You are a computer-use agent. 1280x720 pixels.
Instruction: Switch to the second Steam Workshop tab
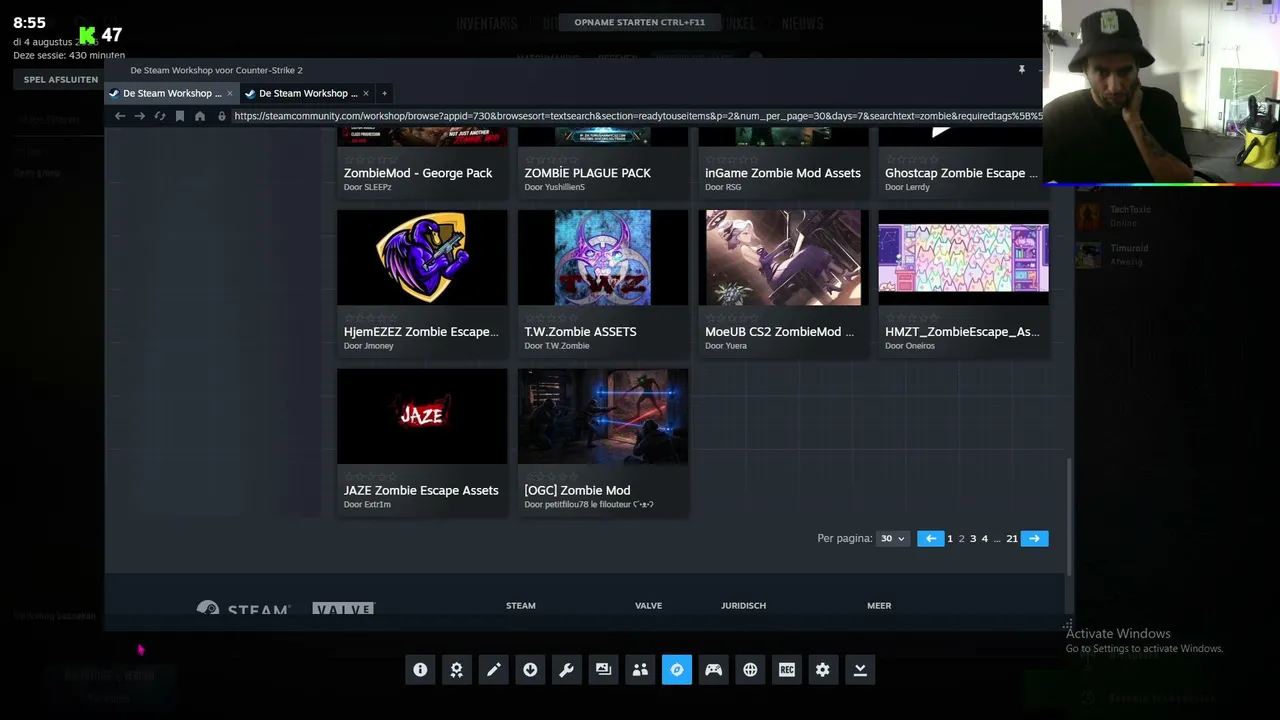(307, 93)
